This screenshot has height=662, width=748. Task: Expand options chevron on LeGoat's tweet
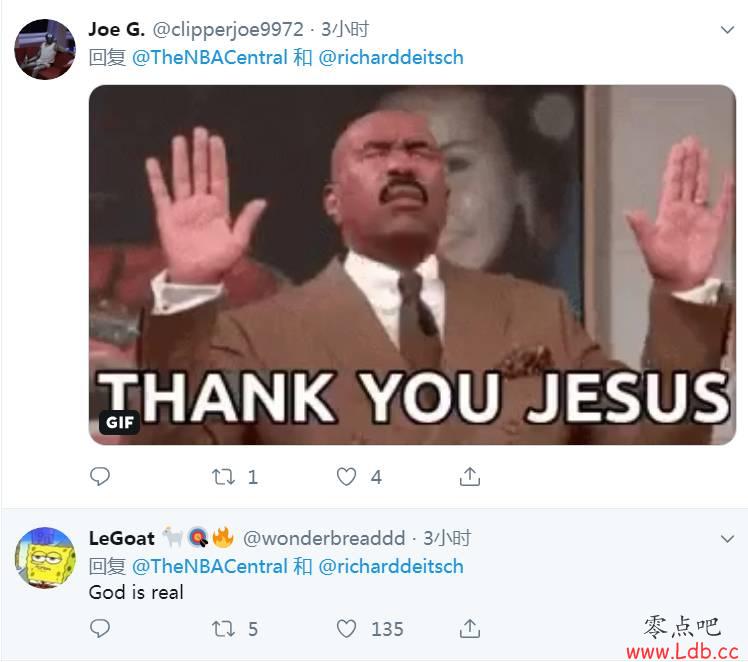[x=727, y=539]
